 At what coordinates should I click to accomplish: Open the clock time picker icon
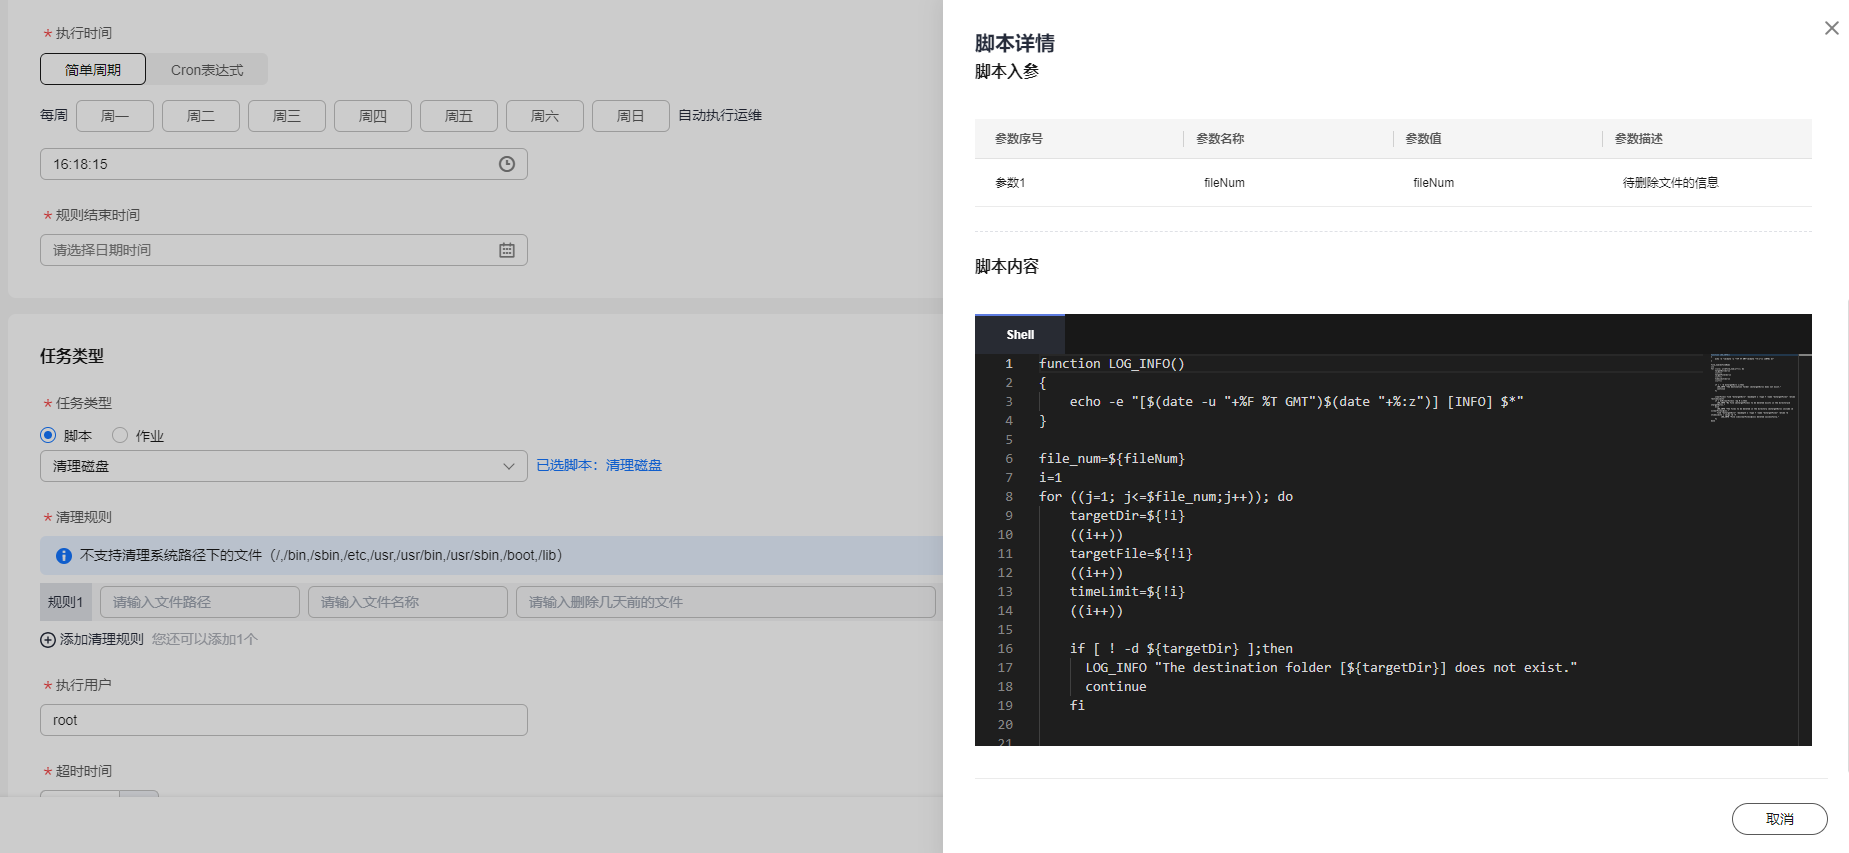507,164
